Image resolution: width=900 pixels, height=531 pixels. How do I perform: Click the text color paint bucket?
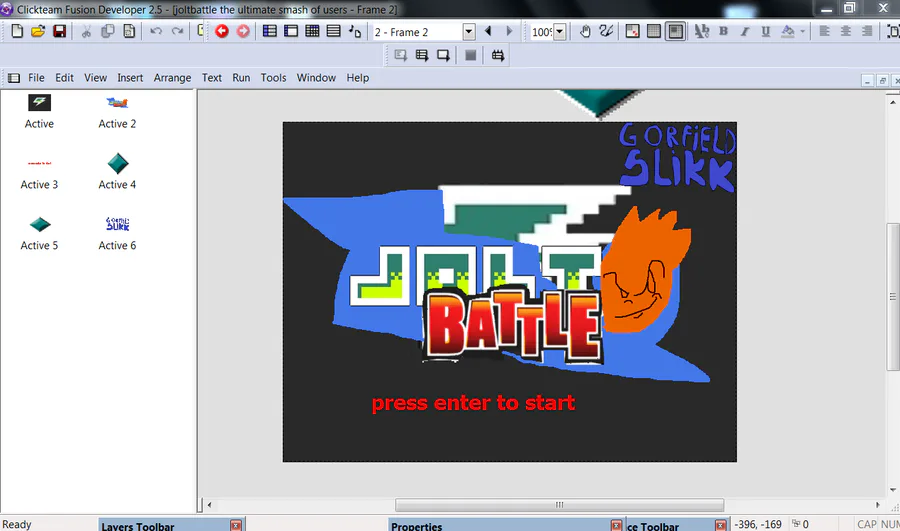coord(788,31)
